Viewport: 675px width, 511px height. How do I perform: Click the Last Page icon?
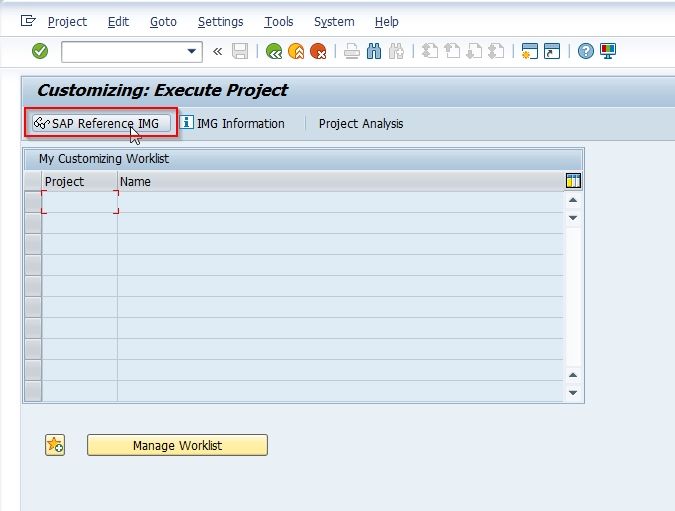(496, 51)
